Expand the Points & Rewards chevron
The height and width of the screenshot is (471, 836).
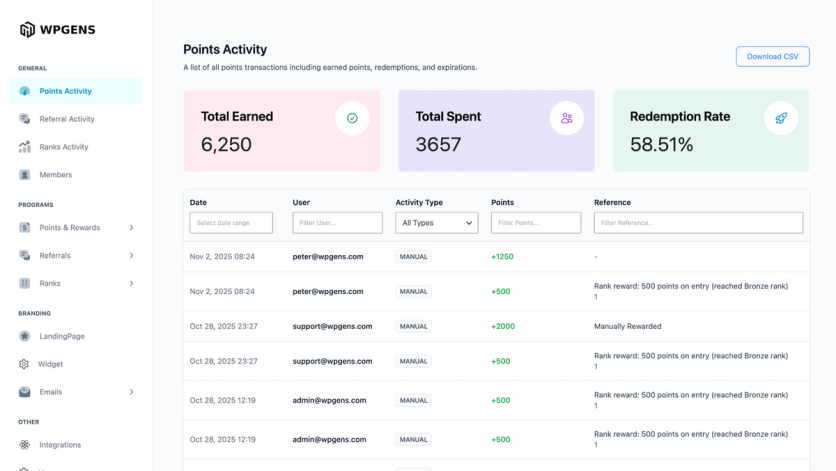[x=131, y=228]
